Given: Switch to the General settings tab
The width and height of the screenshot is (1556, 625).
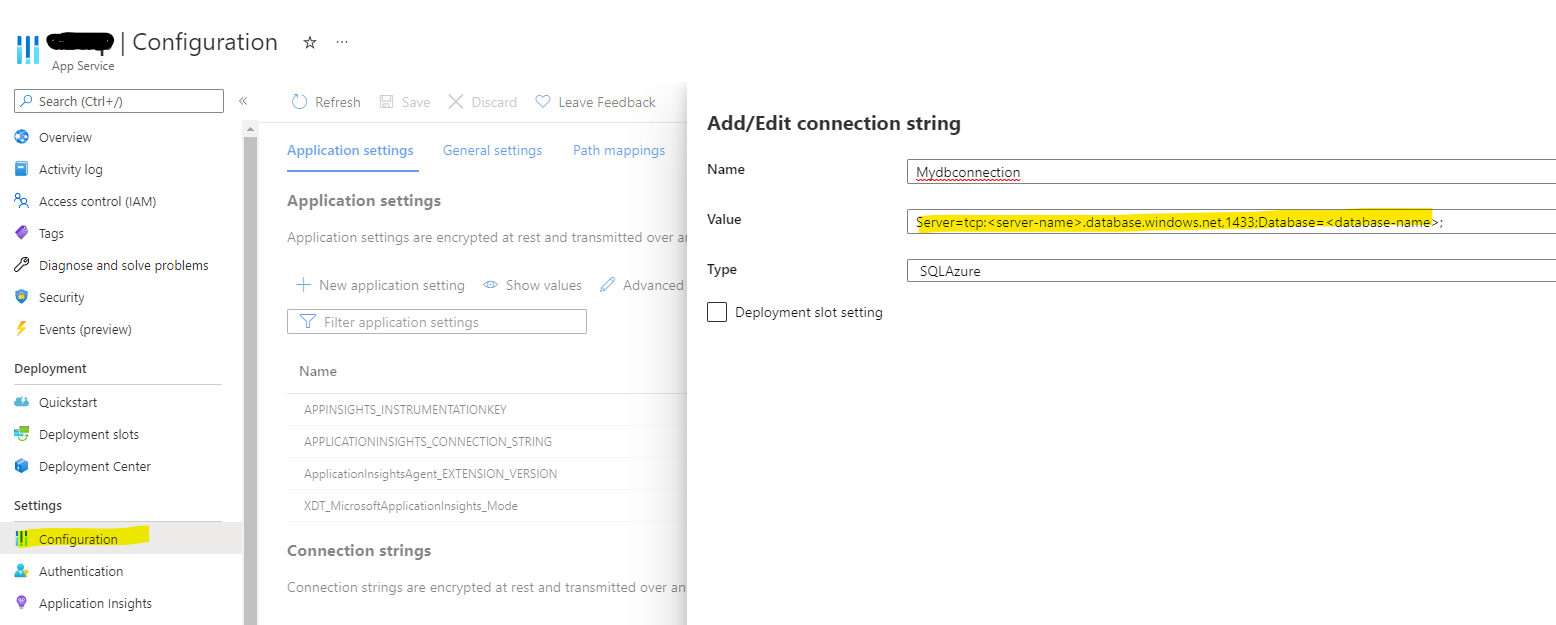Looking at the screenshot, I should [492, 150].
